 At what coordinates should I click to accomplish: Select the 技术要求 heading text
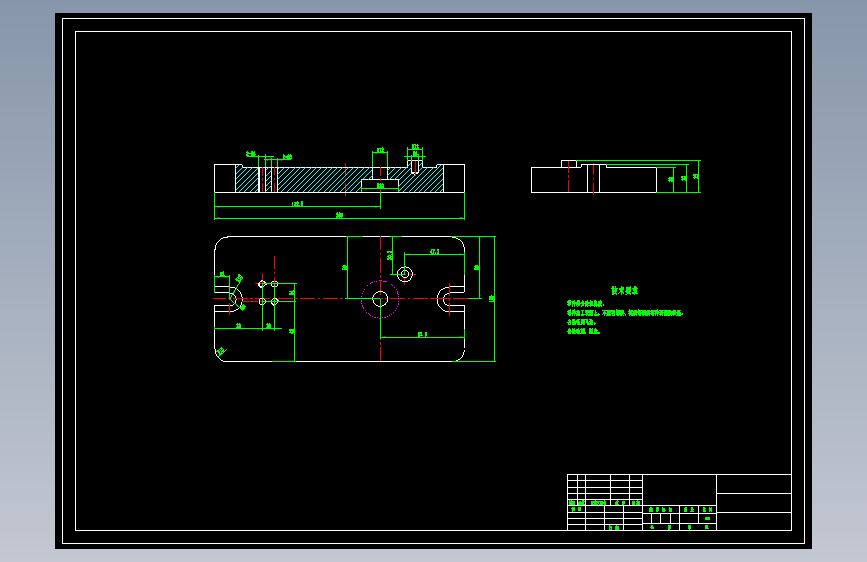coord(624,290)
